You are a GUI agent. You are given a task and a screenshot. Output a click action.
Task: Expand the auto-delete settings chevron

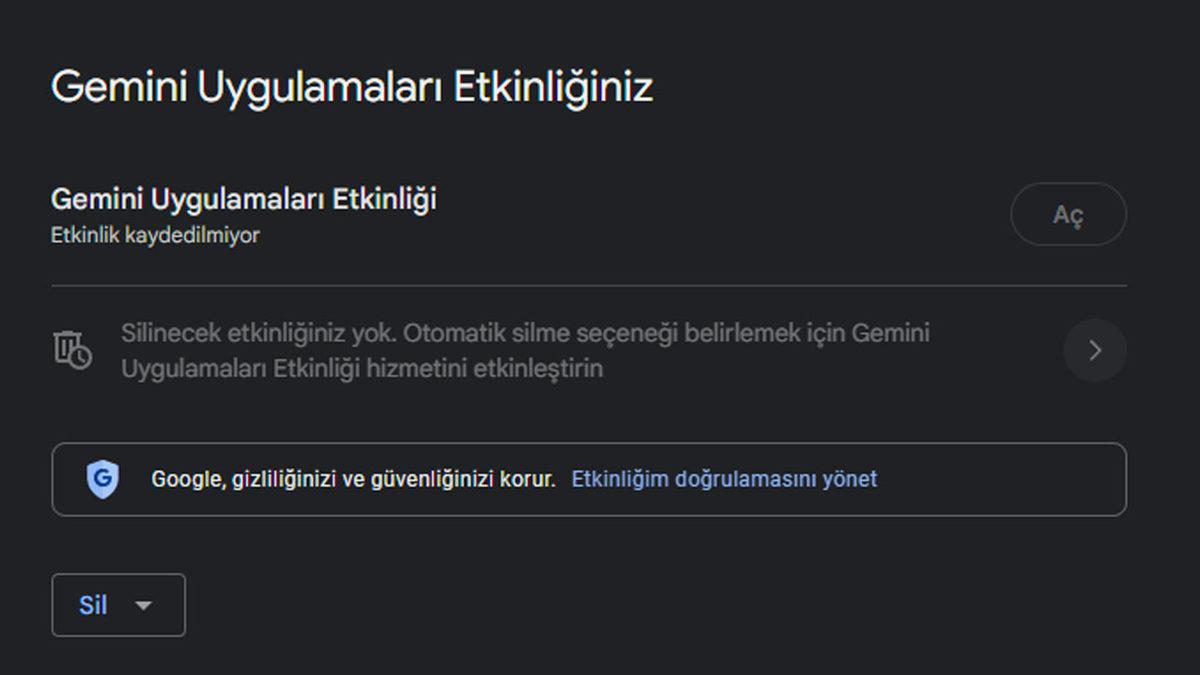point(1095,350)
